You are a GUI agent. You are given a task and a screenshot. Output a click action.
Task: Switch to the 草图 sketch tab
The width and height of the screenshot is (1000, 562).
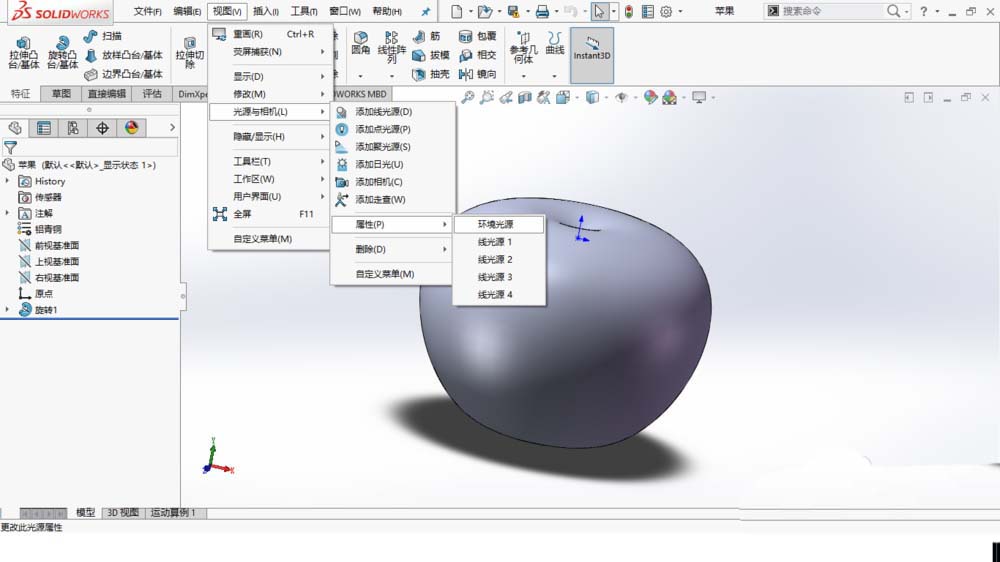coord(61,94)
